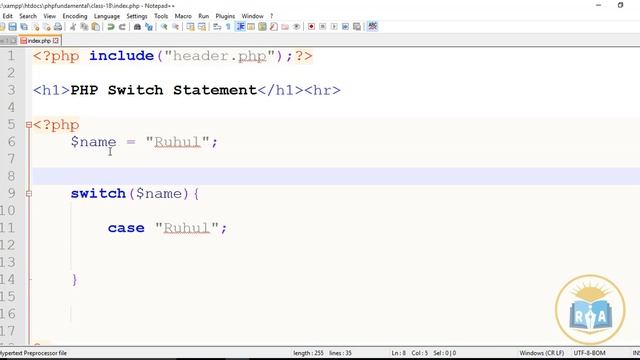Open the Replace toolbar icon
This screenshot has width=640, height=360.
pyautogui.click(x=149, y=27)
